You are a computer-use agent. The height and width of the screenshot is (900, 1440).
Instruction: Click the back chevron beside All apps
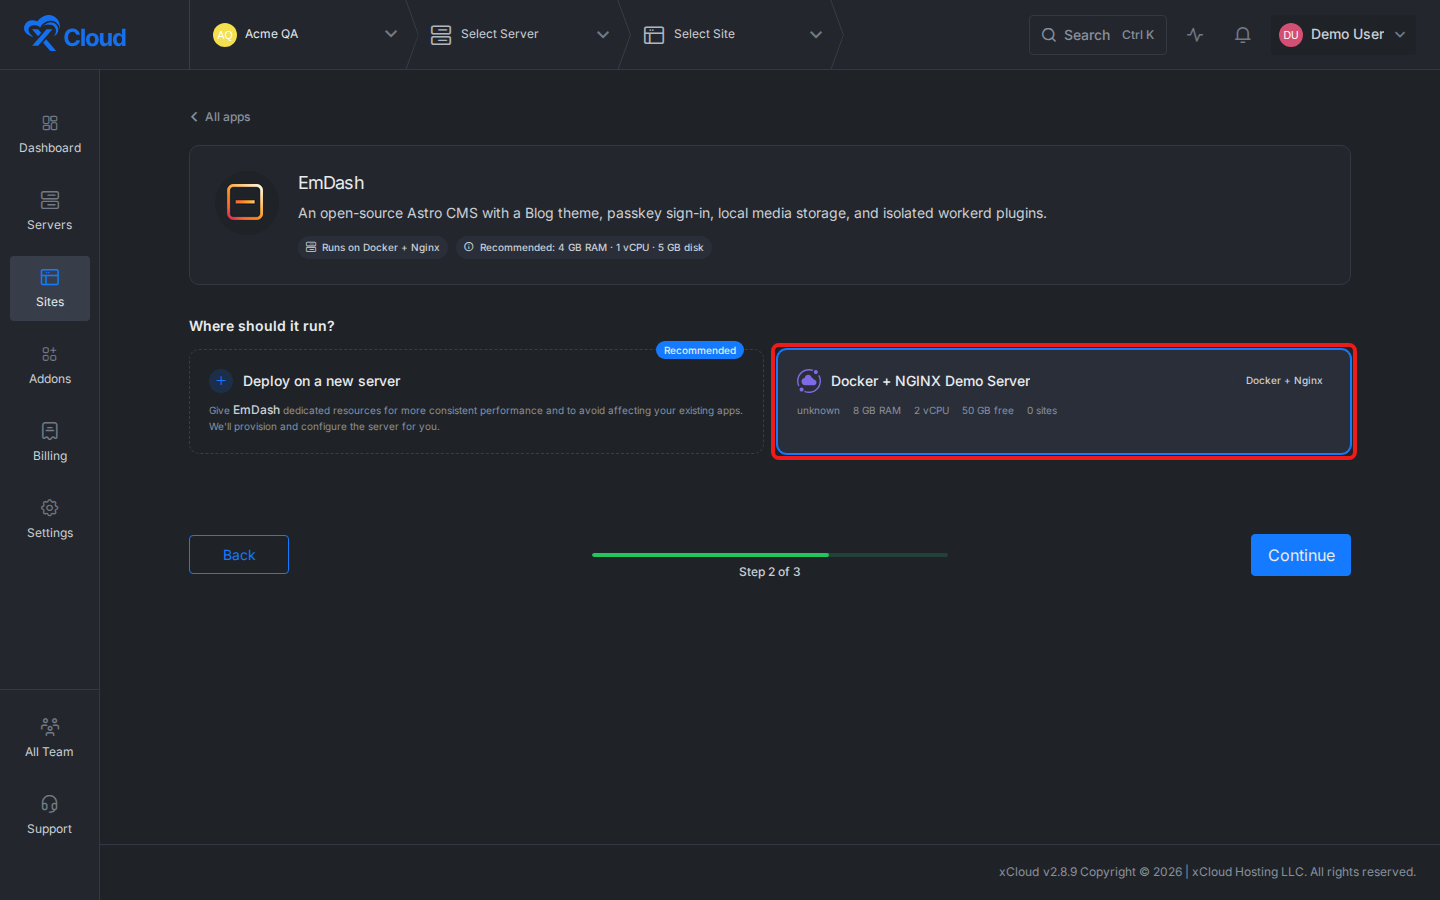click(x=194, y=117)
